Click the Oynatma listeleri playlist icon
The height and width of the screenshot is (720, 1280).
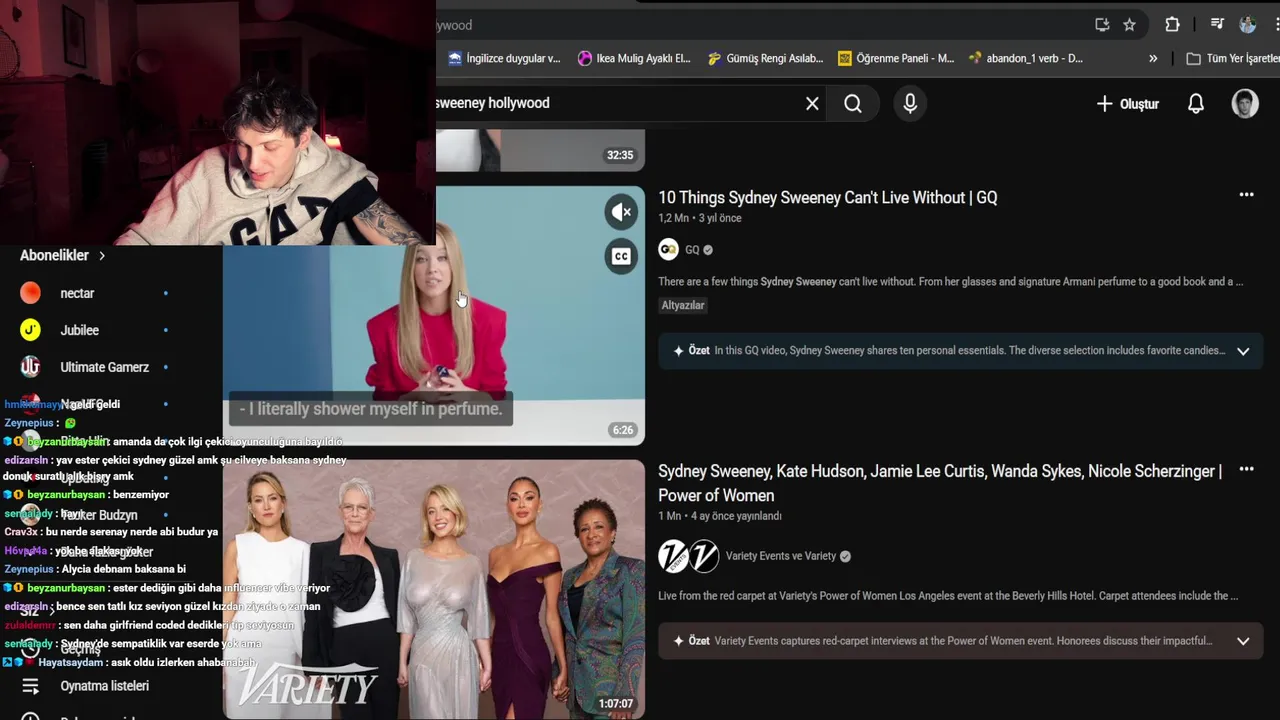point(31,686)
